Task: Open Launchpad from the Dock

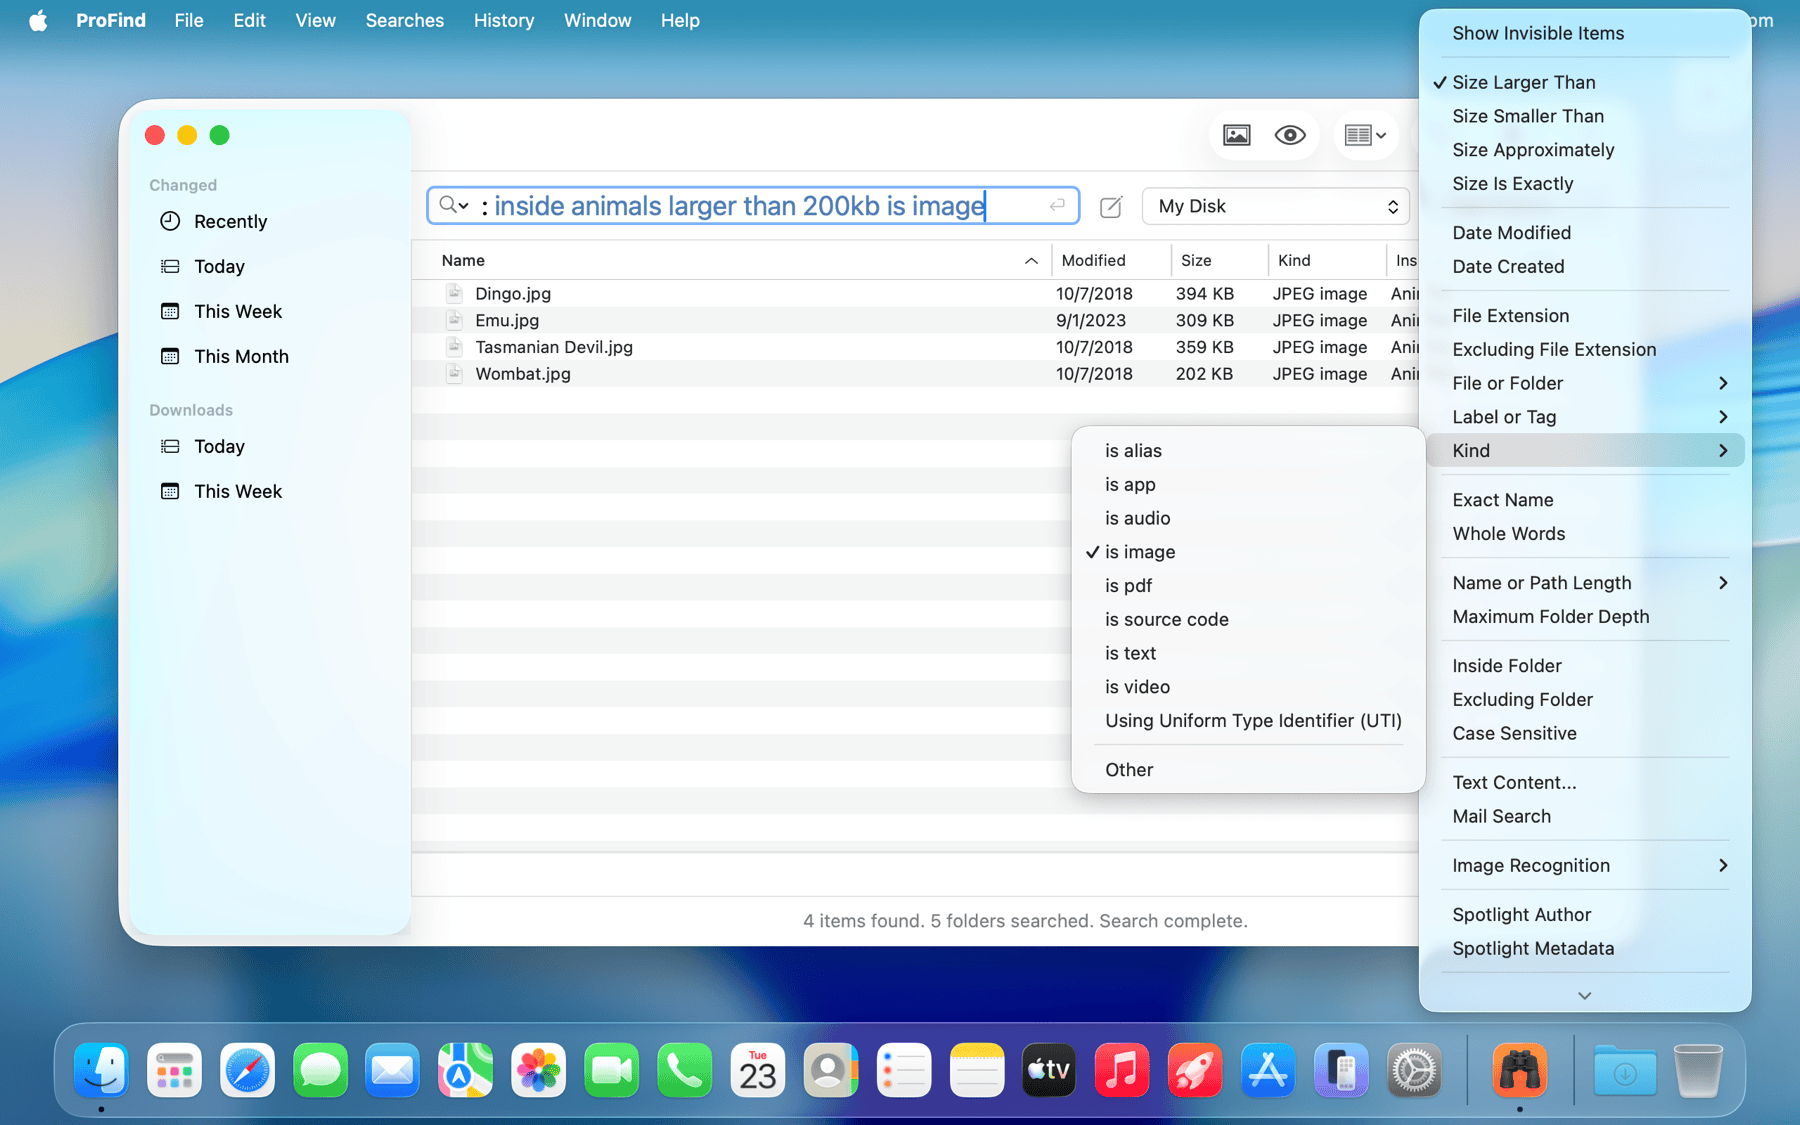Action: (174, 1071)
